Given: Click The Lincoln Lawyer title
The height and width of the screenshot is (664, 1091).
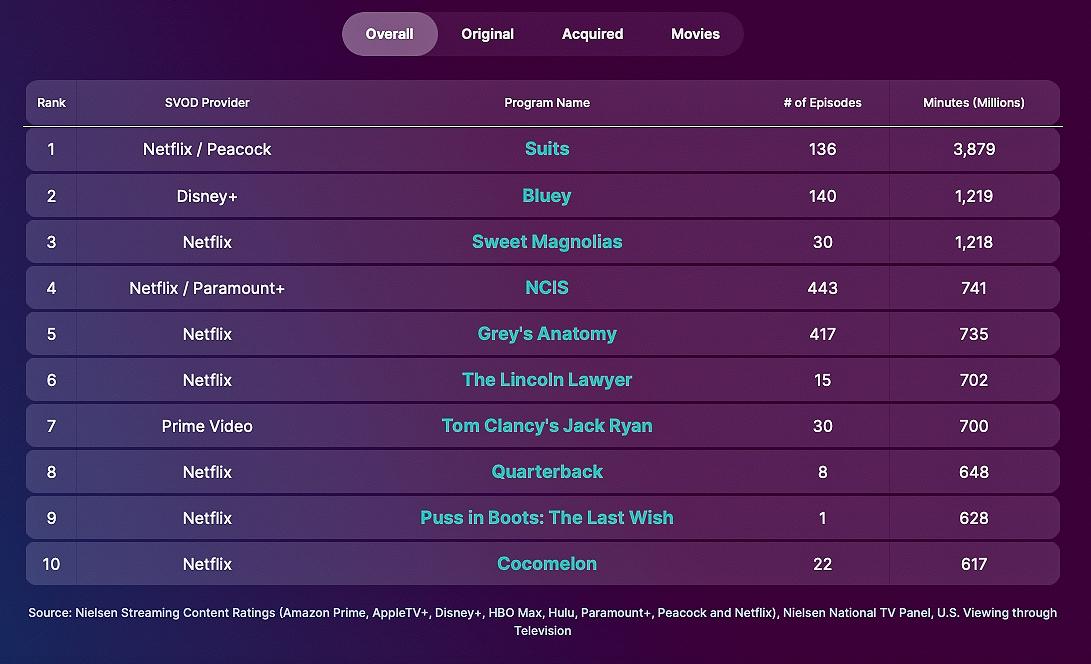Looking at the screenshot, I should pyautogui.click(x=547, y=380).
